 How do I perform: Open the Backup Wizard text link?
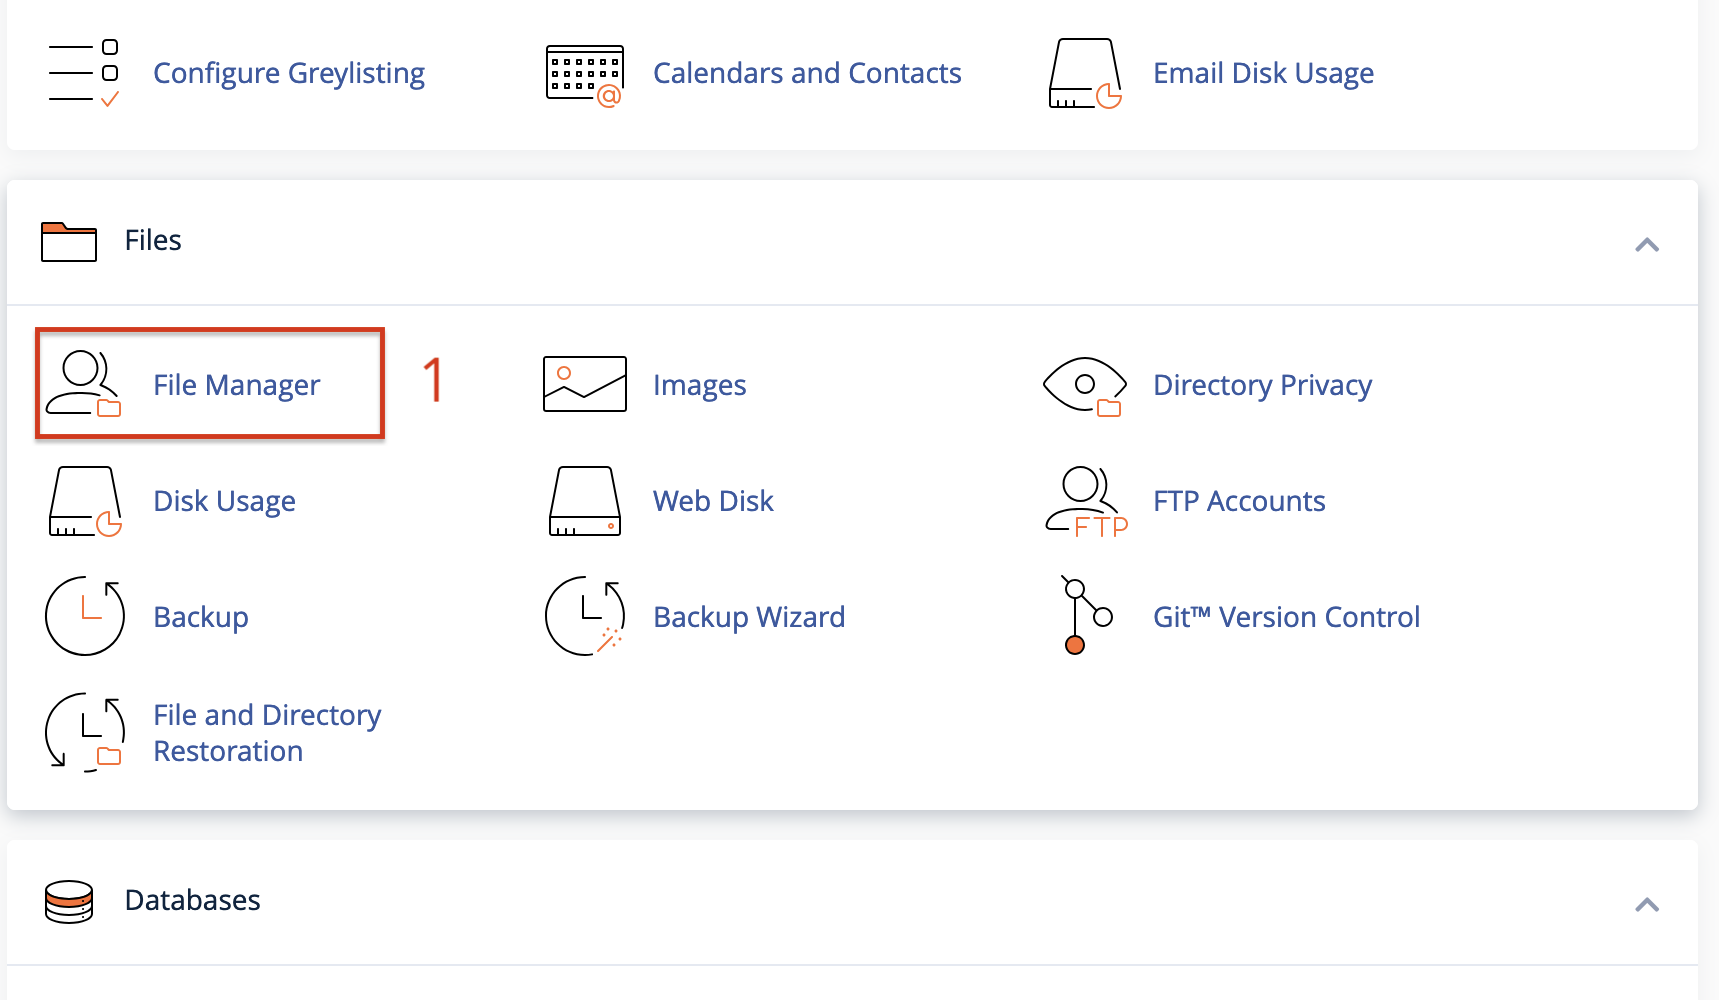[x=749, y=617]
